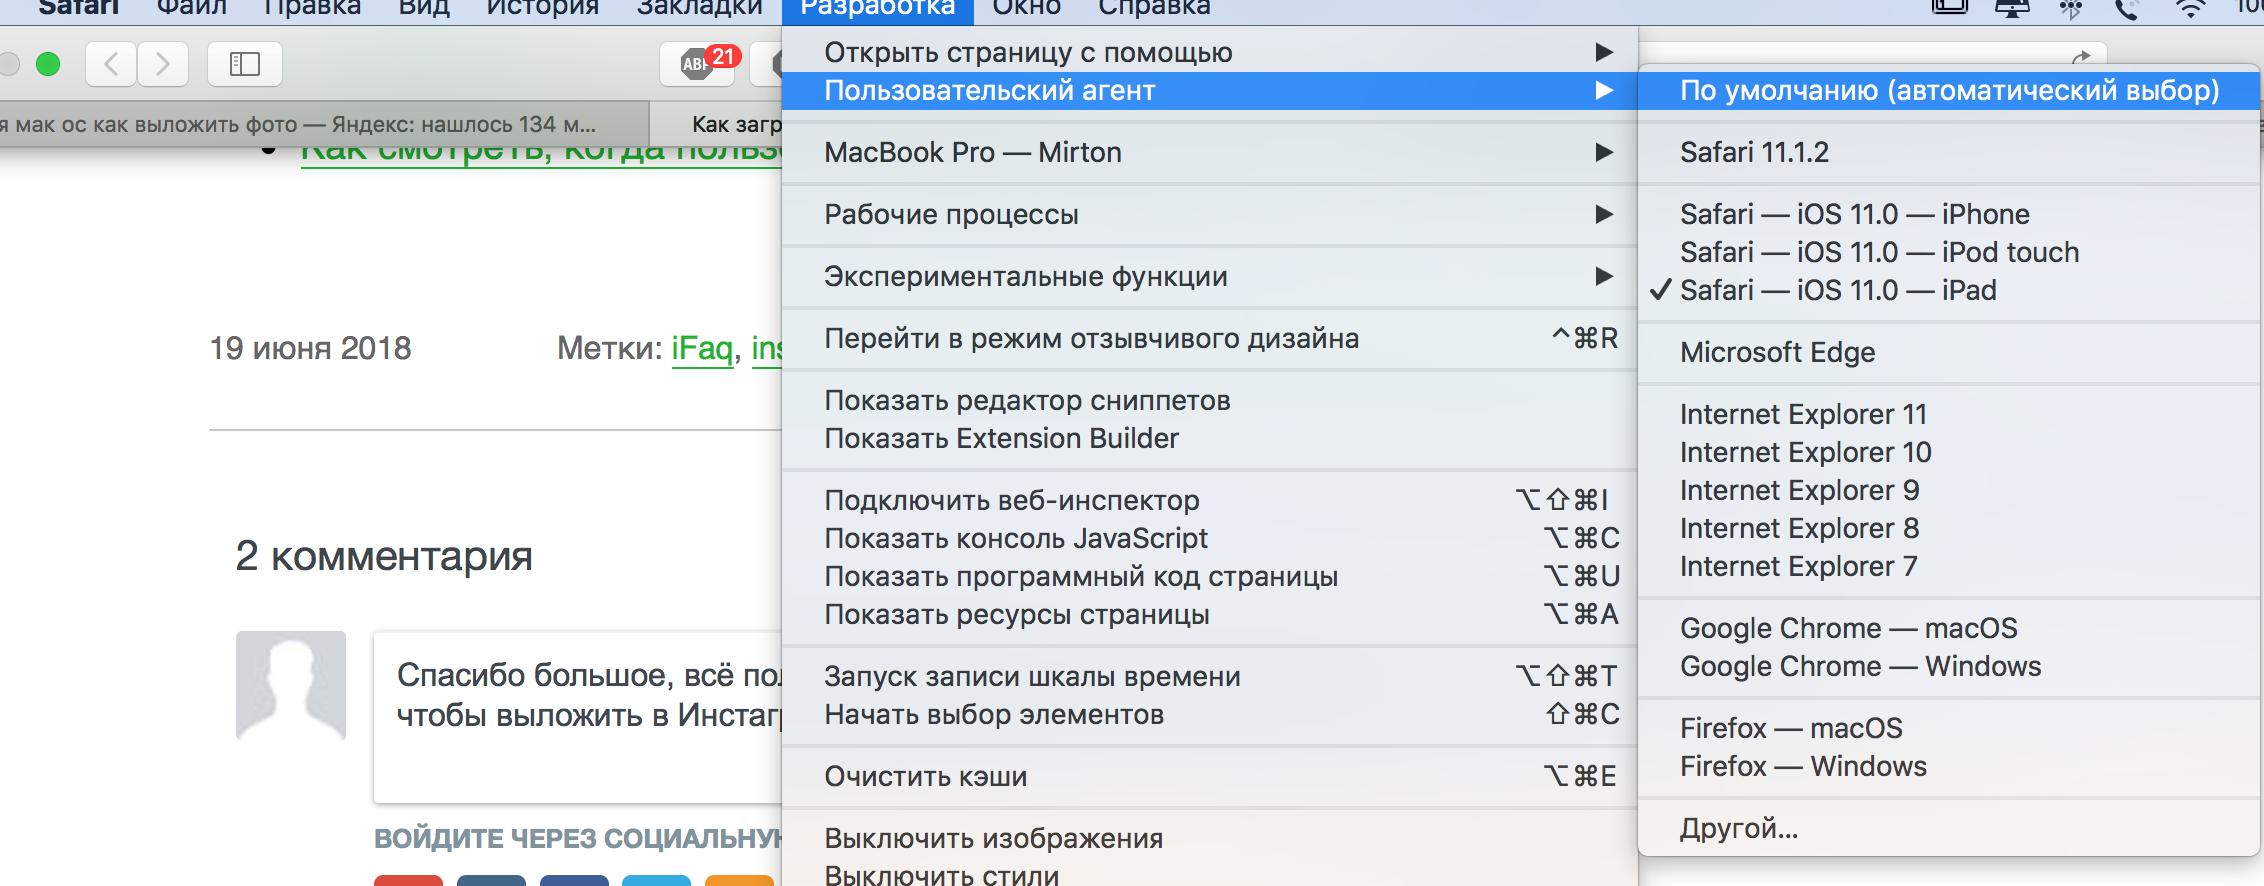This screenshot has height=886, width=2264.
Task: Open the Adblock Plus extension button
Action: point(698,65)
